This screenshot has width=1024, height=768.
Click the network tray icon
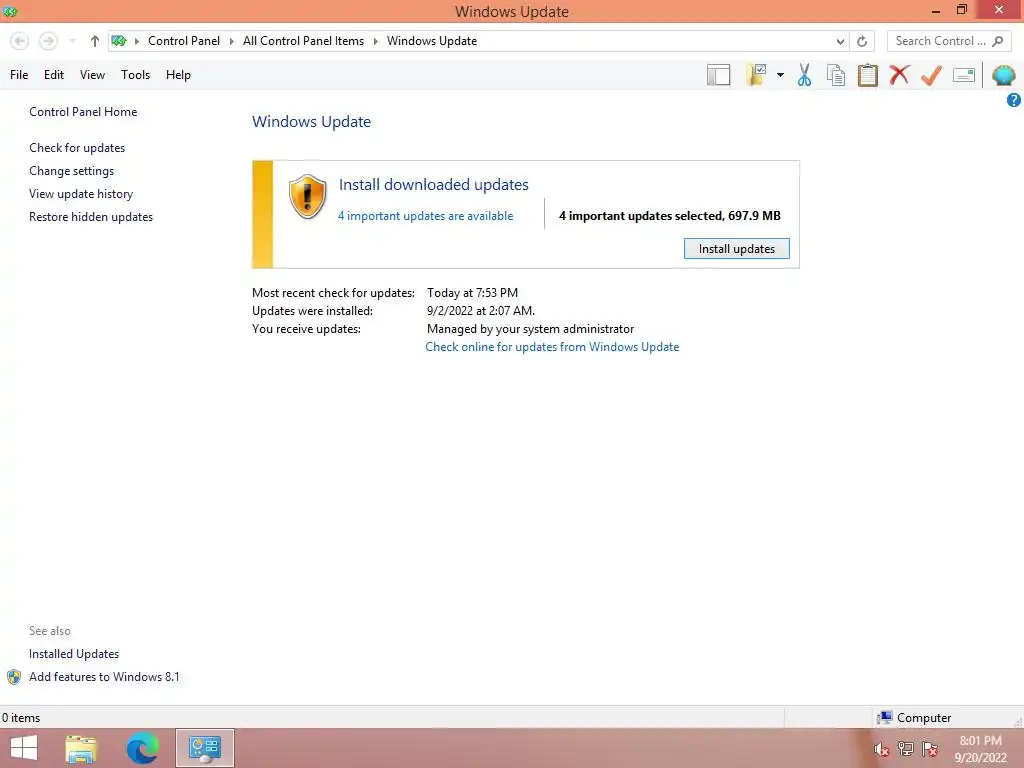point(905,749)
